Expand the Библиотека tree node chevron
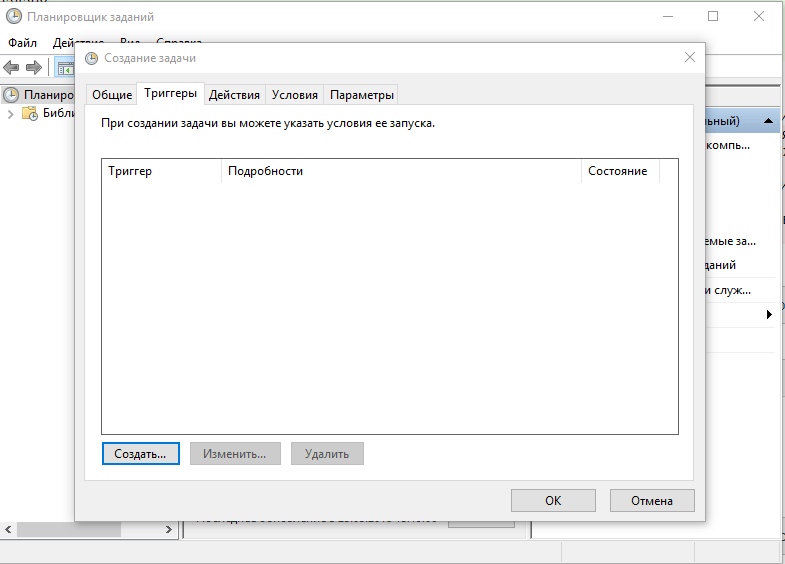 11,114
